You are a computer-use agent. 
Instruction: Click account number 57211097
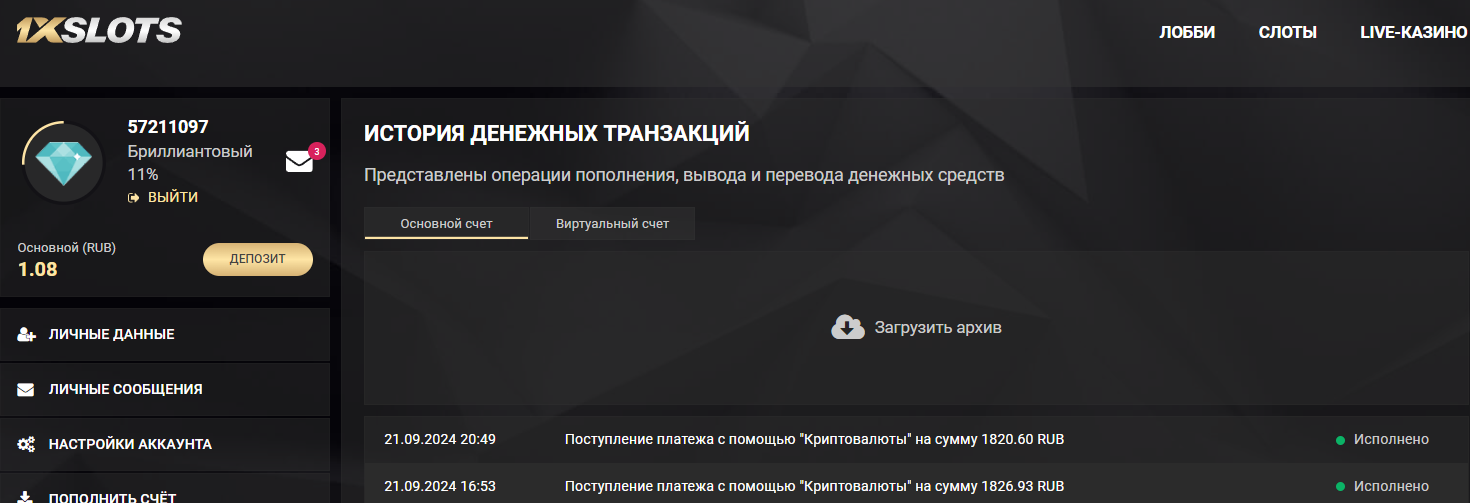(x=168, y=127)
